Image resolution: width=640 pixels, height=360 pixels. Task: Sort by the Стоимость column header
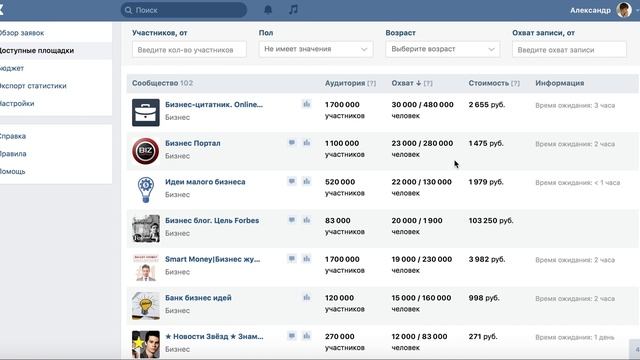pos(489,83)
